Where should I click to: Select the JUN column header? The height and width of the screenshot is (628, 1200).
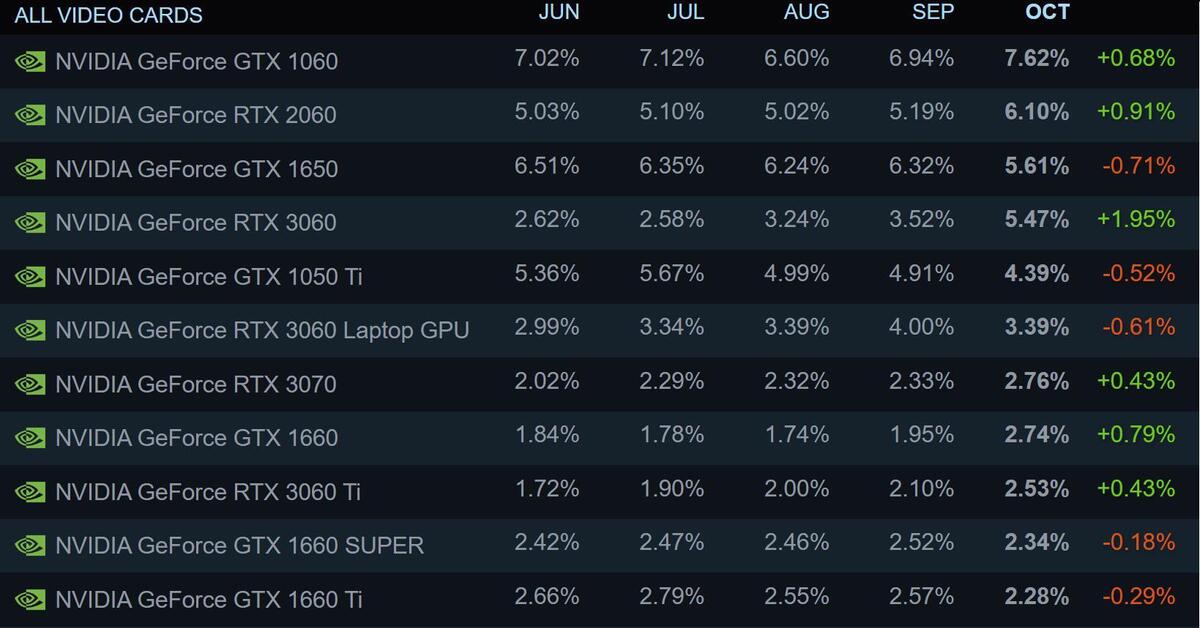558,12
